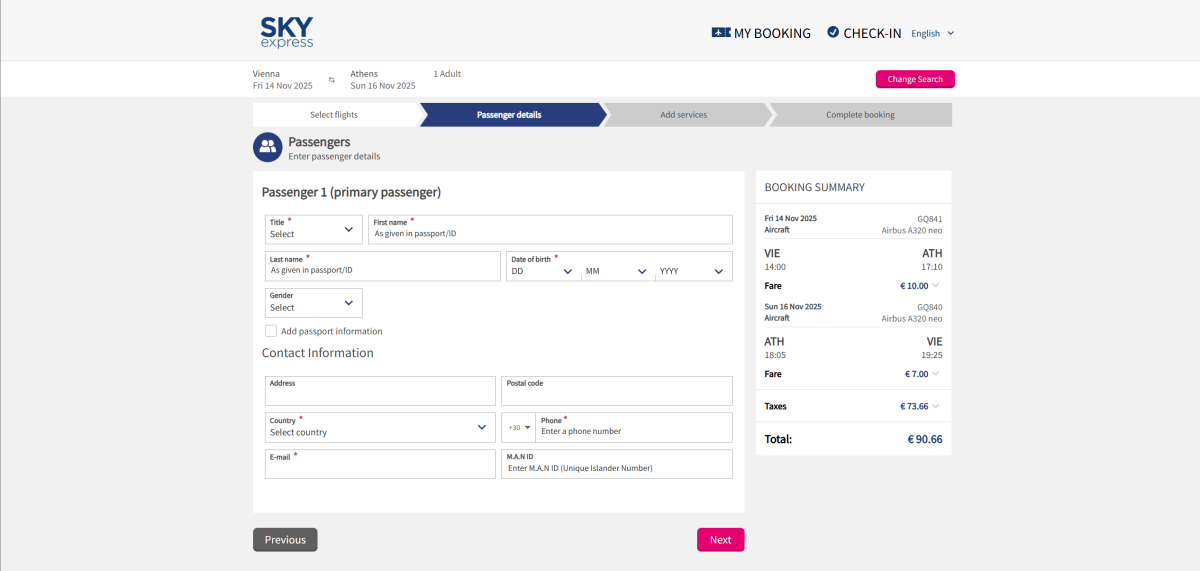Viewport: 1200px width, 571px height.
Task: Expand the Taxes €73.66 breakdown
Action: (935, 406)
